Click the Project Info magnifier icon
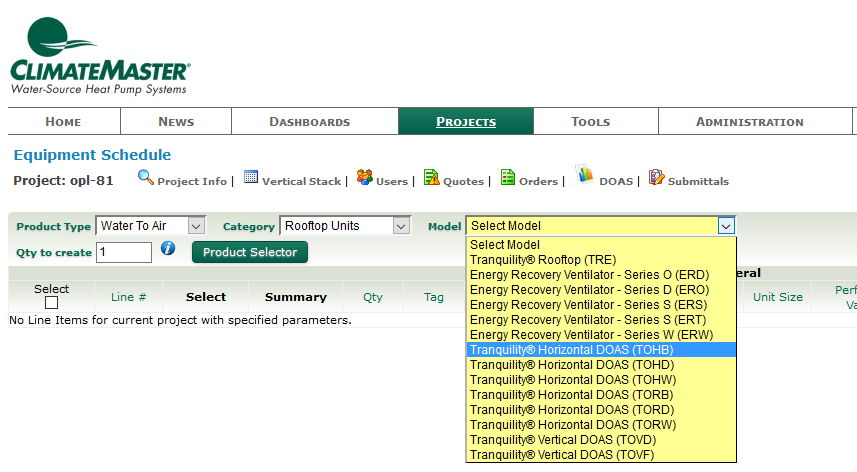This screenshot has height=472, width=857. 145,177
